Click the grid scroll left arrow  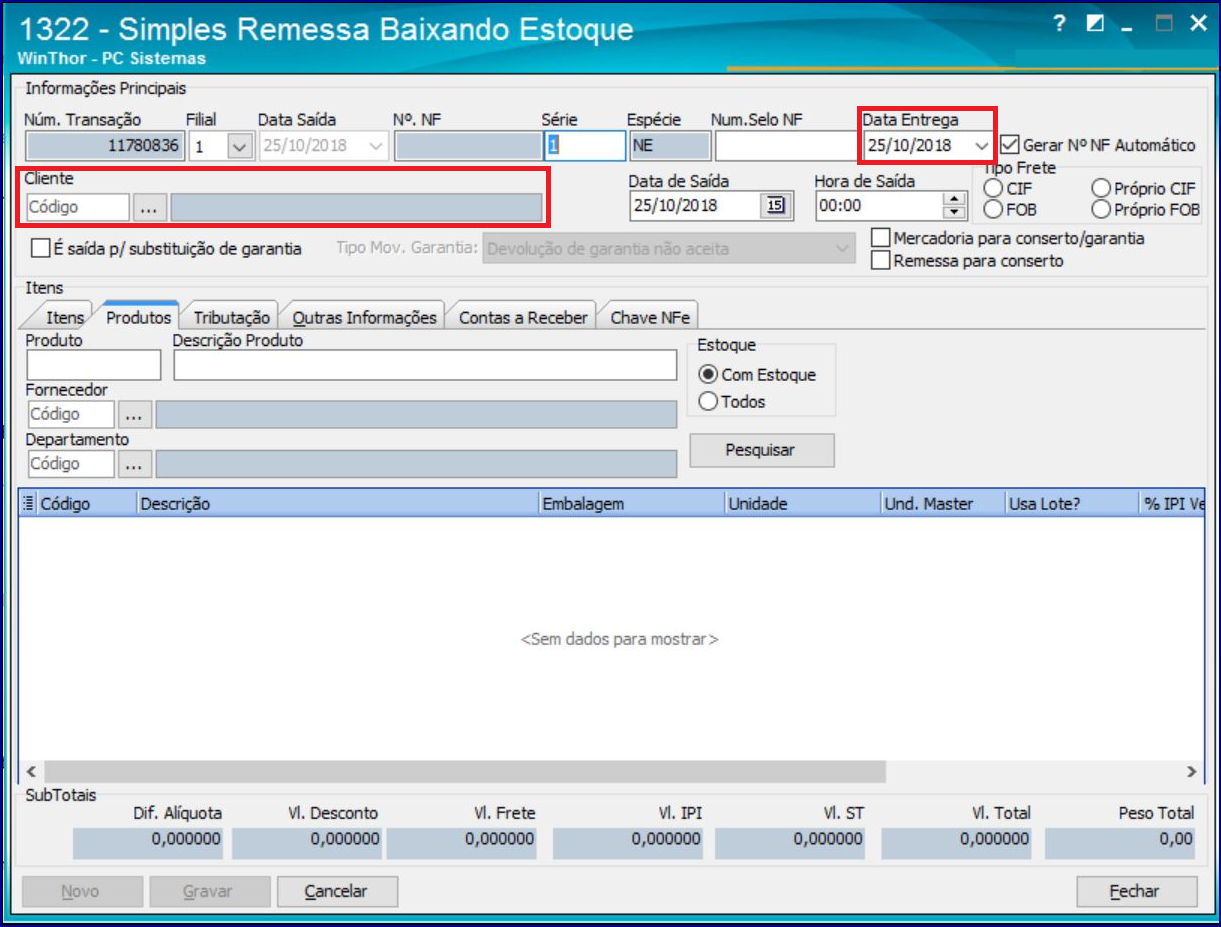(x=30, y=772)
